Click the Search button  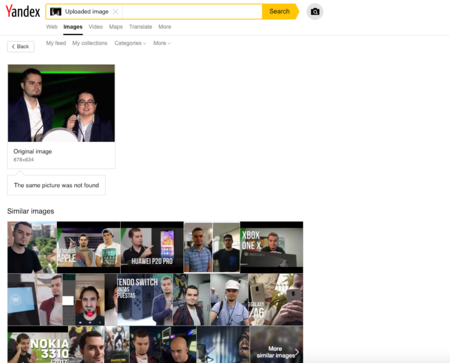tap(279, 11)
